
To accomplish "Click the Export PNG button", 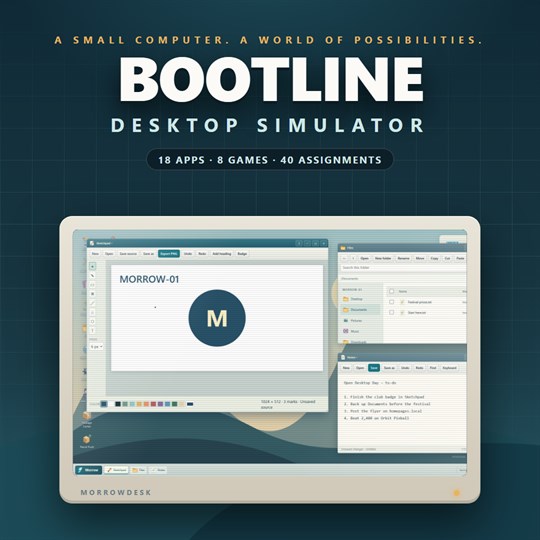I will point(169,253).
